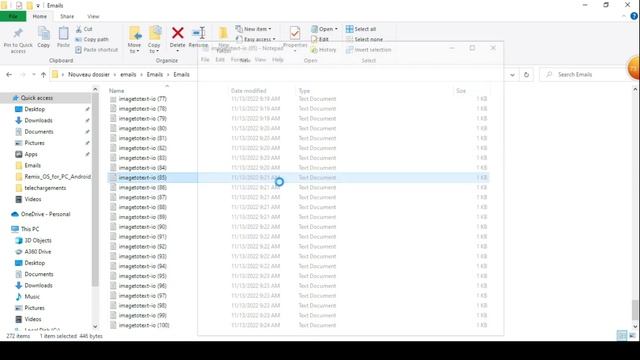Open the New item dropdown
This screenshot has width=640, height=360.
(253, 29)
